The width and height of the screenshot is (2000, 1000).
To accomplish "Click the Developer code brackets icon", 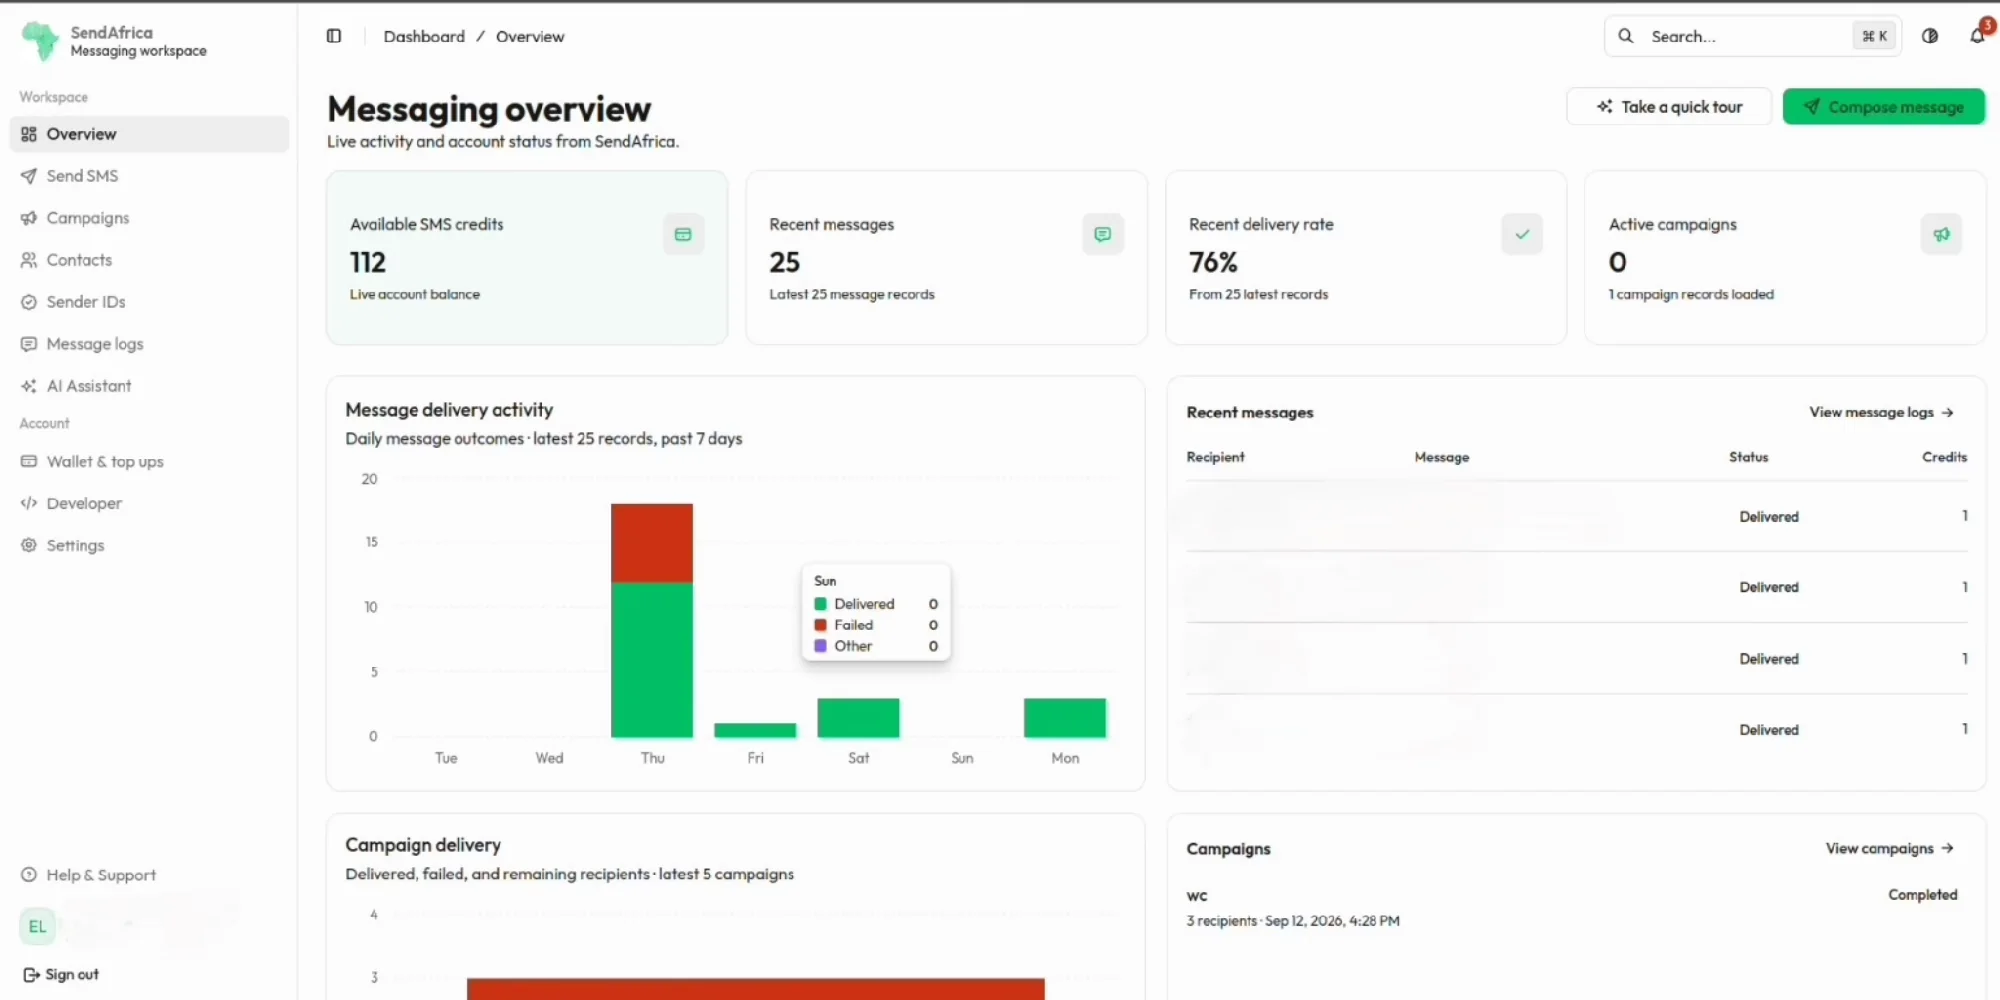I will 29,504.
